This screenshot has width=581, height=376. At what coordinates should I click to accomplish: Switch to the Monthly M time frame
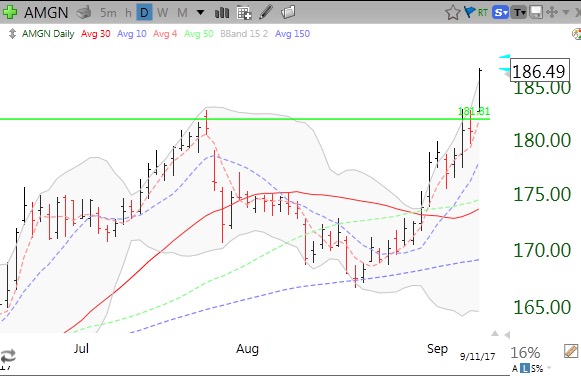(x=182, y=13)
